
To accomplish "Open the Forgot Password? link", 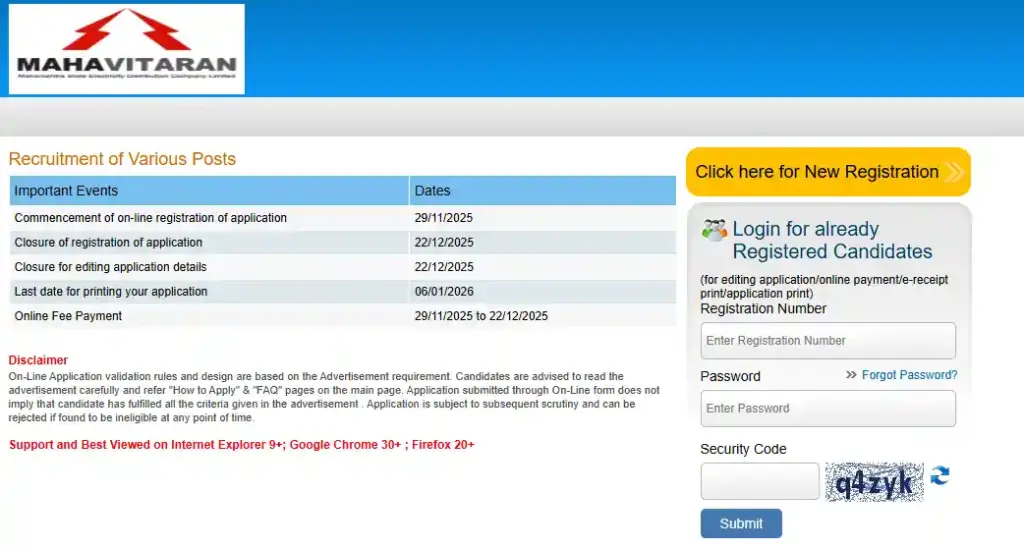I will [x=909, y=375].
